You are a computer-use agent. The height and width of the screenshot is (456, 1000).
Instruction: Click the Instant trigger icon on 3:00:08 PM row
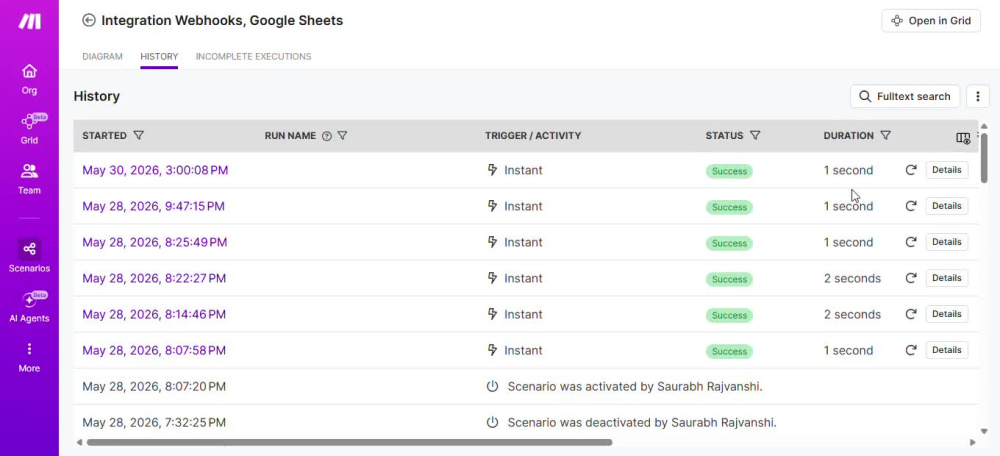492,170
